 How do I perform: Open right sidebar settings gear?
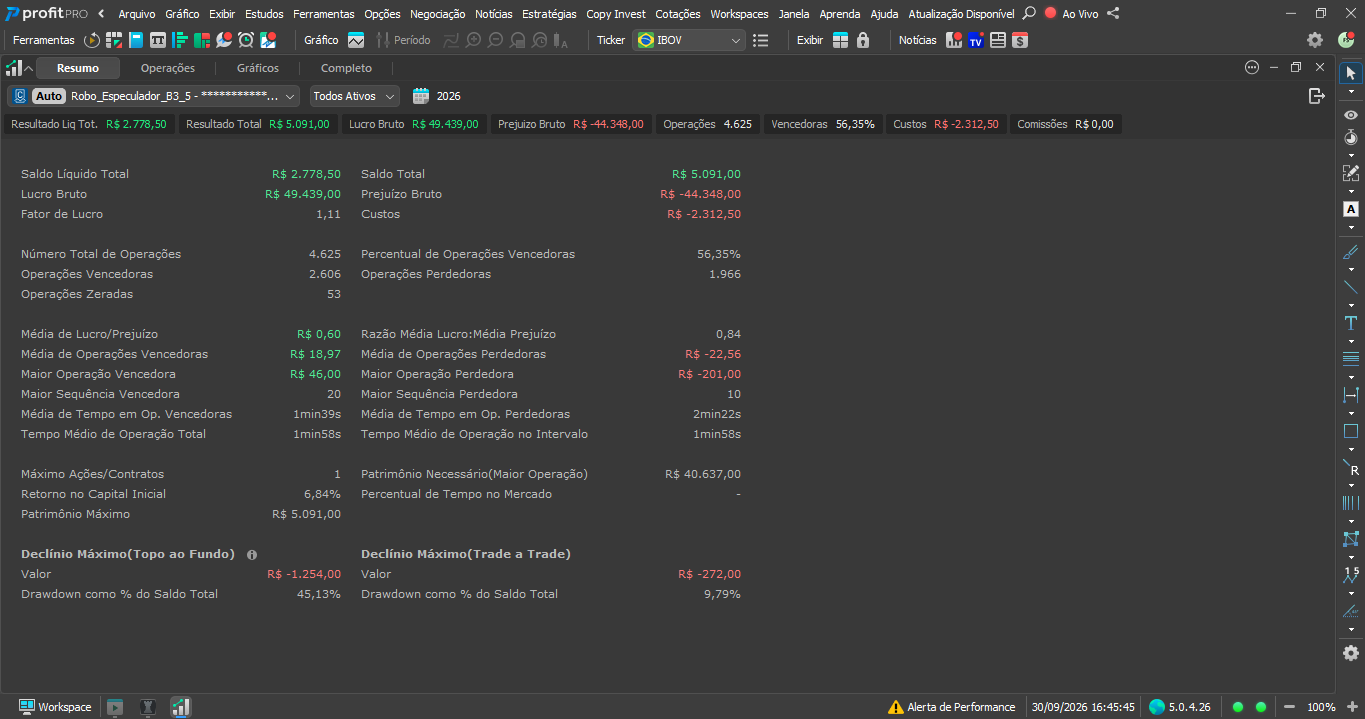click(x=1351, y=653)
